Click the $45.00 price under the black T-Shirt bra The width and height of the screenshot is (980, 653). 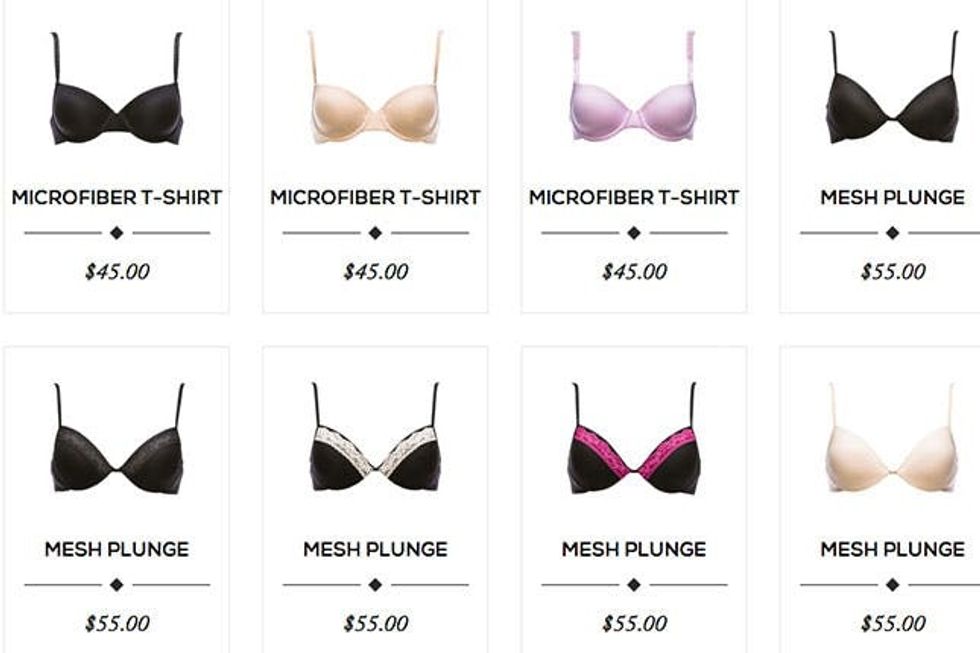pos(118,271)
